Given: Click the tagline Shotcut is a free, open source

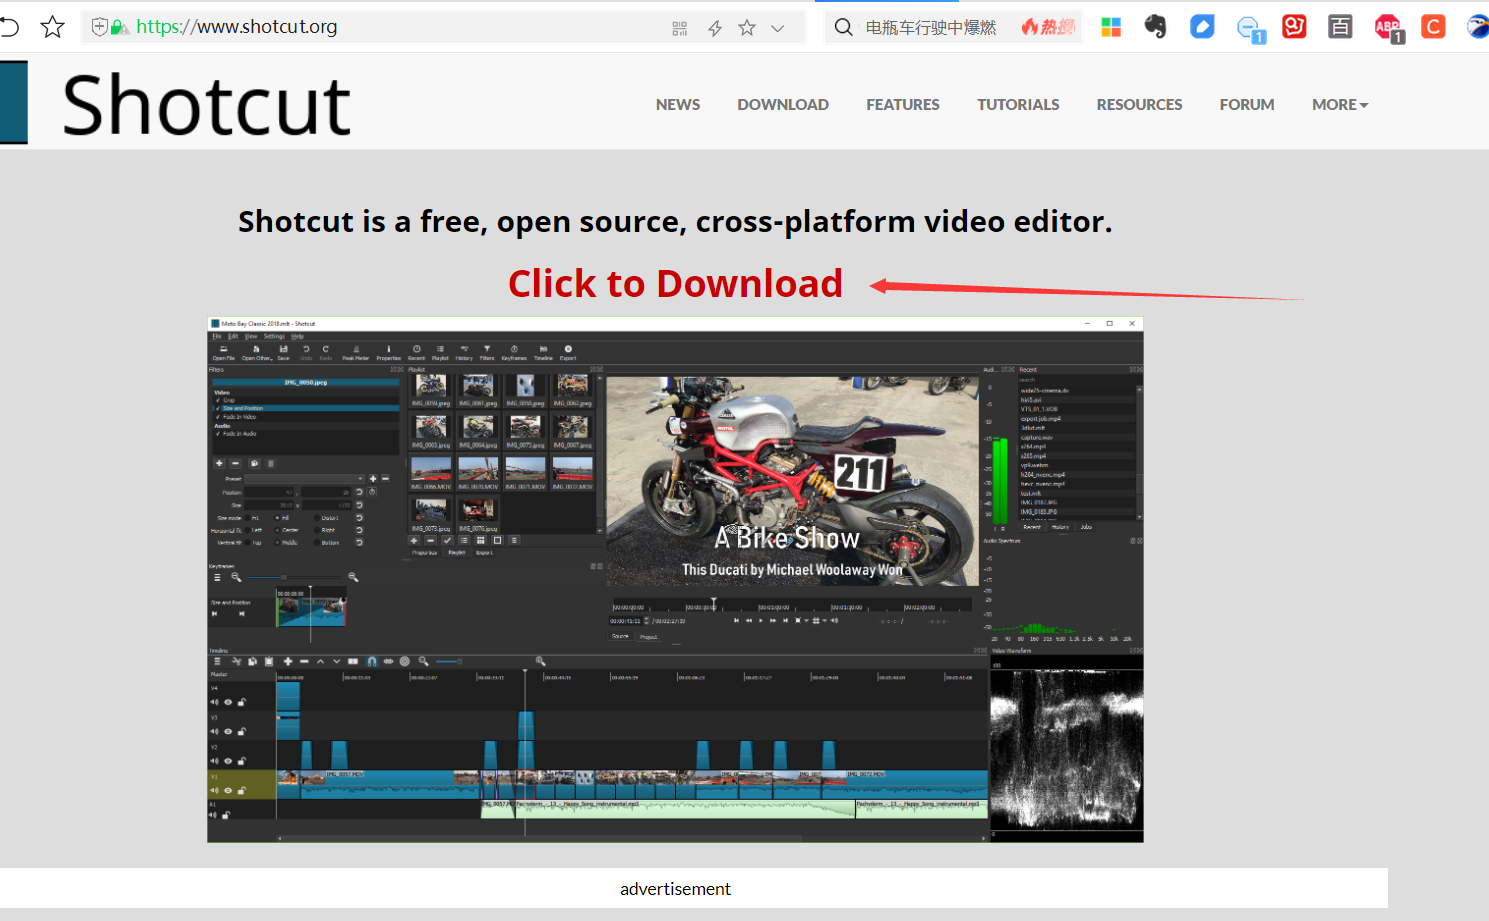Looking at the screenshot, I should coord(675,221).
